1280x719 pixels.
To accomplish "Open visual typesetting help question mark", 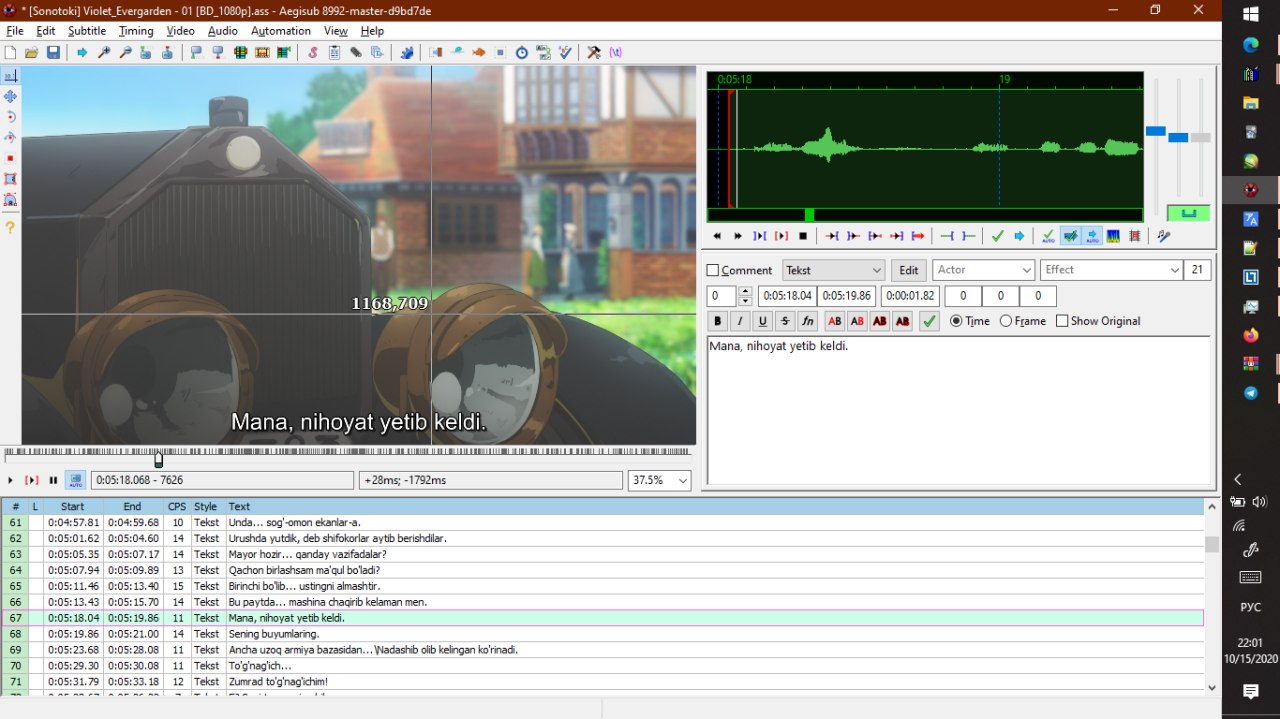I will (x=10, y=227).
